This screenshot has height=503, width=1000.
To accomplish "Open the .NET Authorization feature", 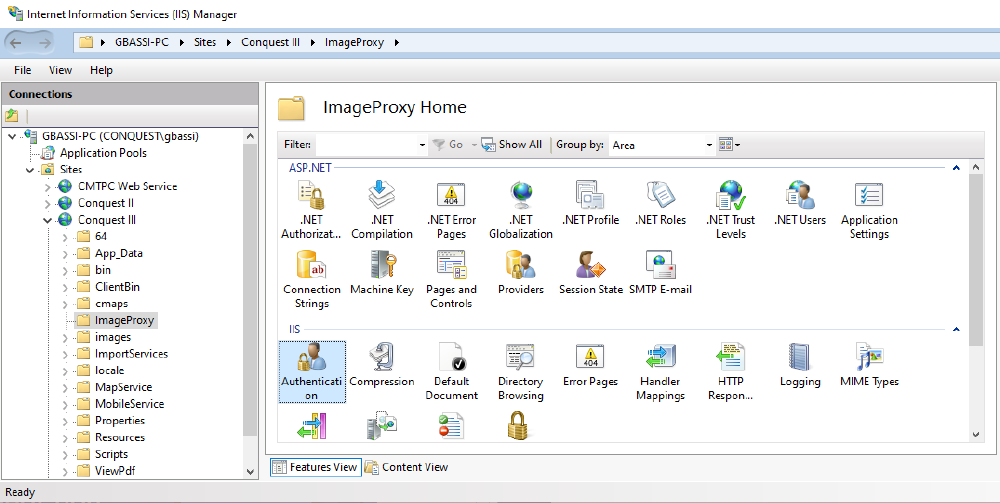I will pyautogui.click(x=312, y=210).
